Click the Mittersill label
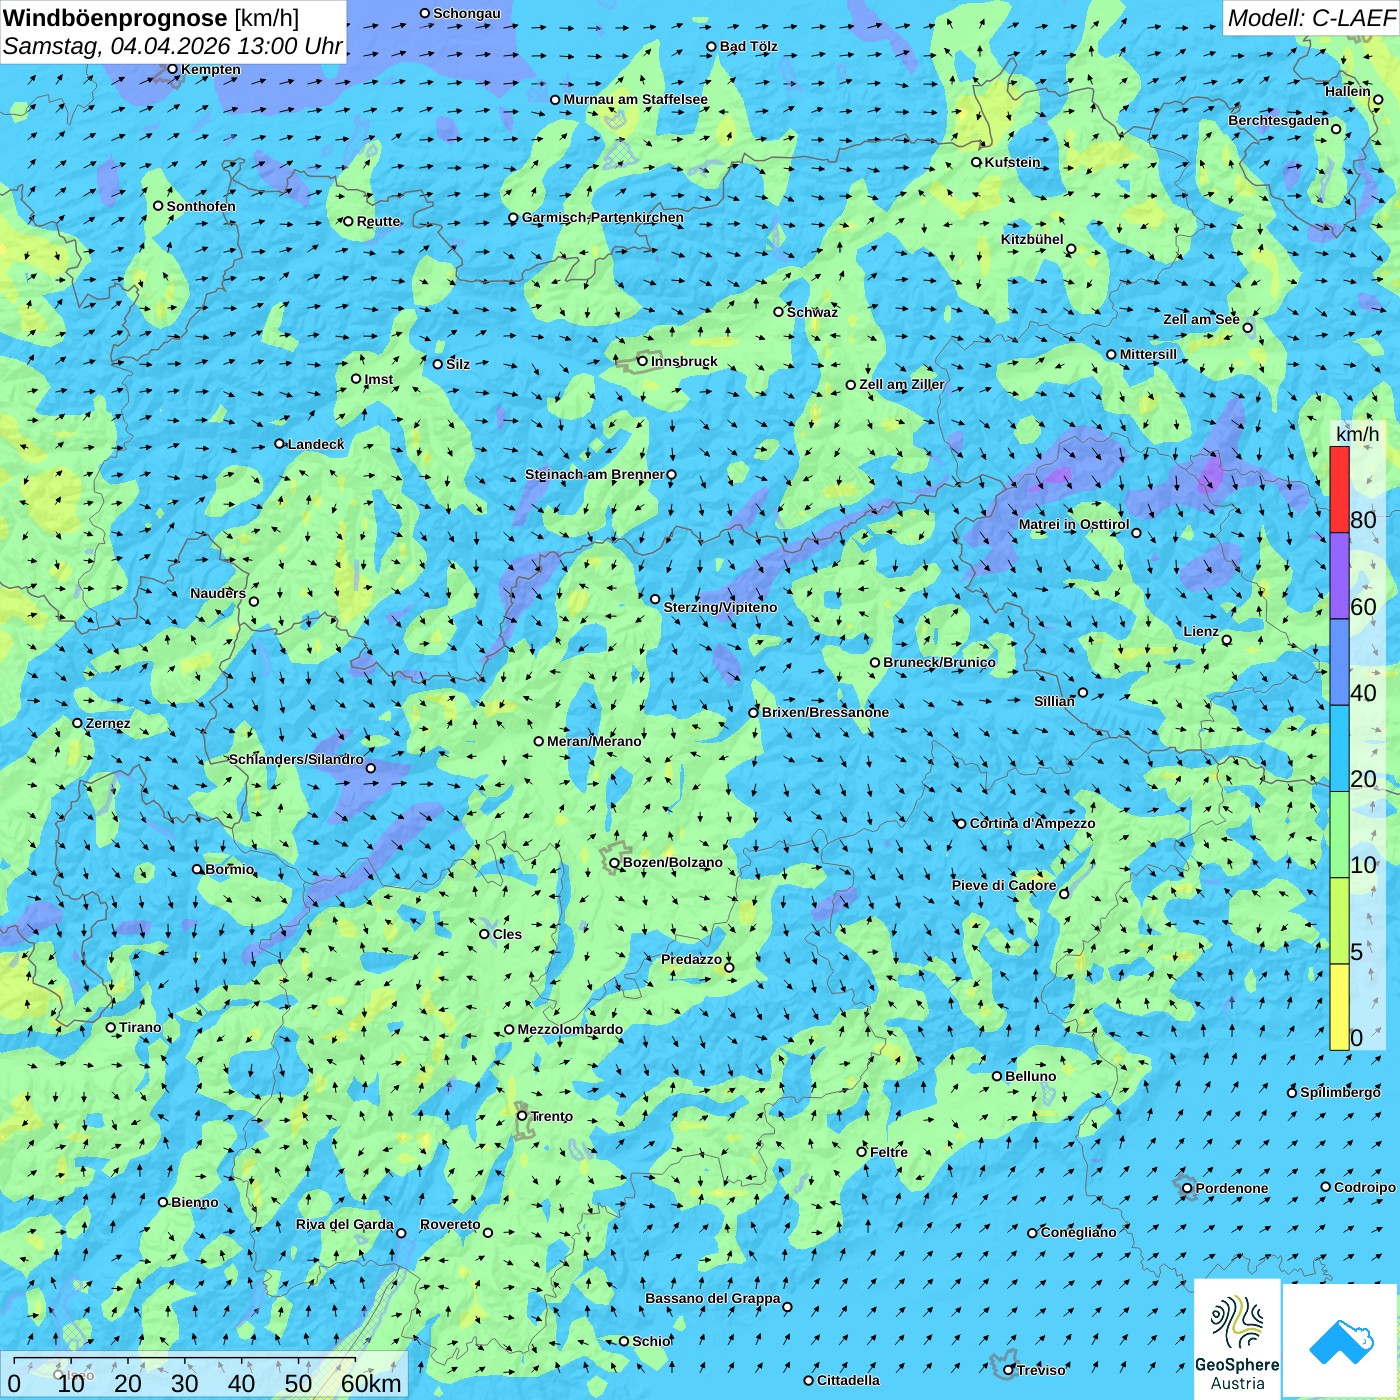This screenshot has height=1400, width=1400. tap(1148, 354)
